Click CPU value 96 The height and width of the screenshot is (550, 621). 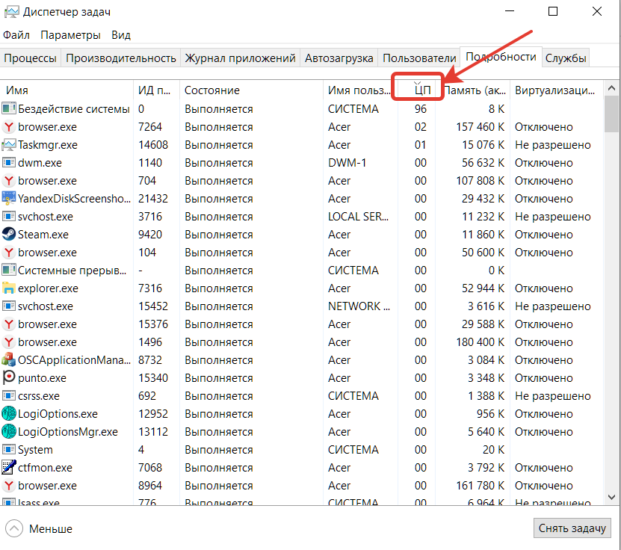(421, 109)
